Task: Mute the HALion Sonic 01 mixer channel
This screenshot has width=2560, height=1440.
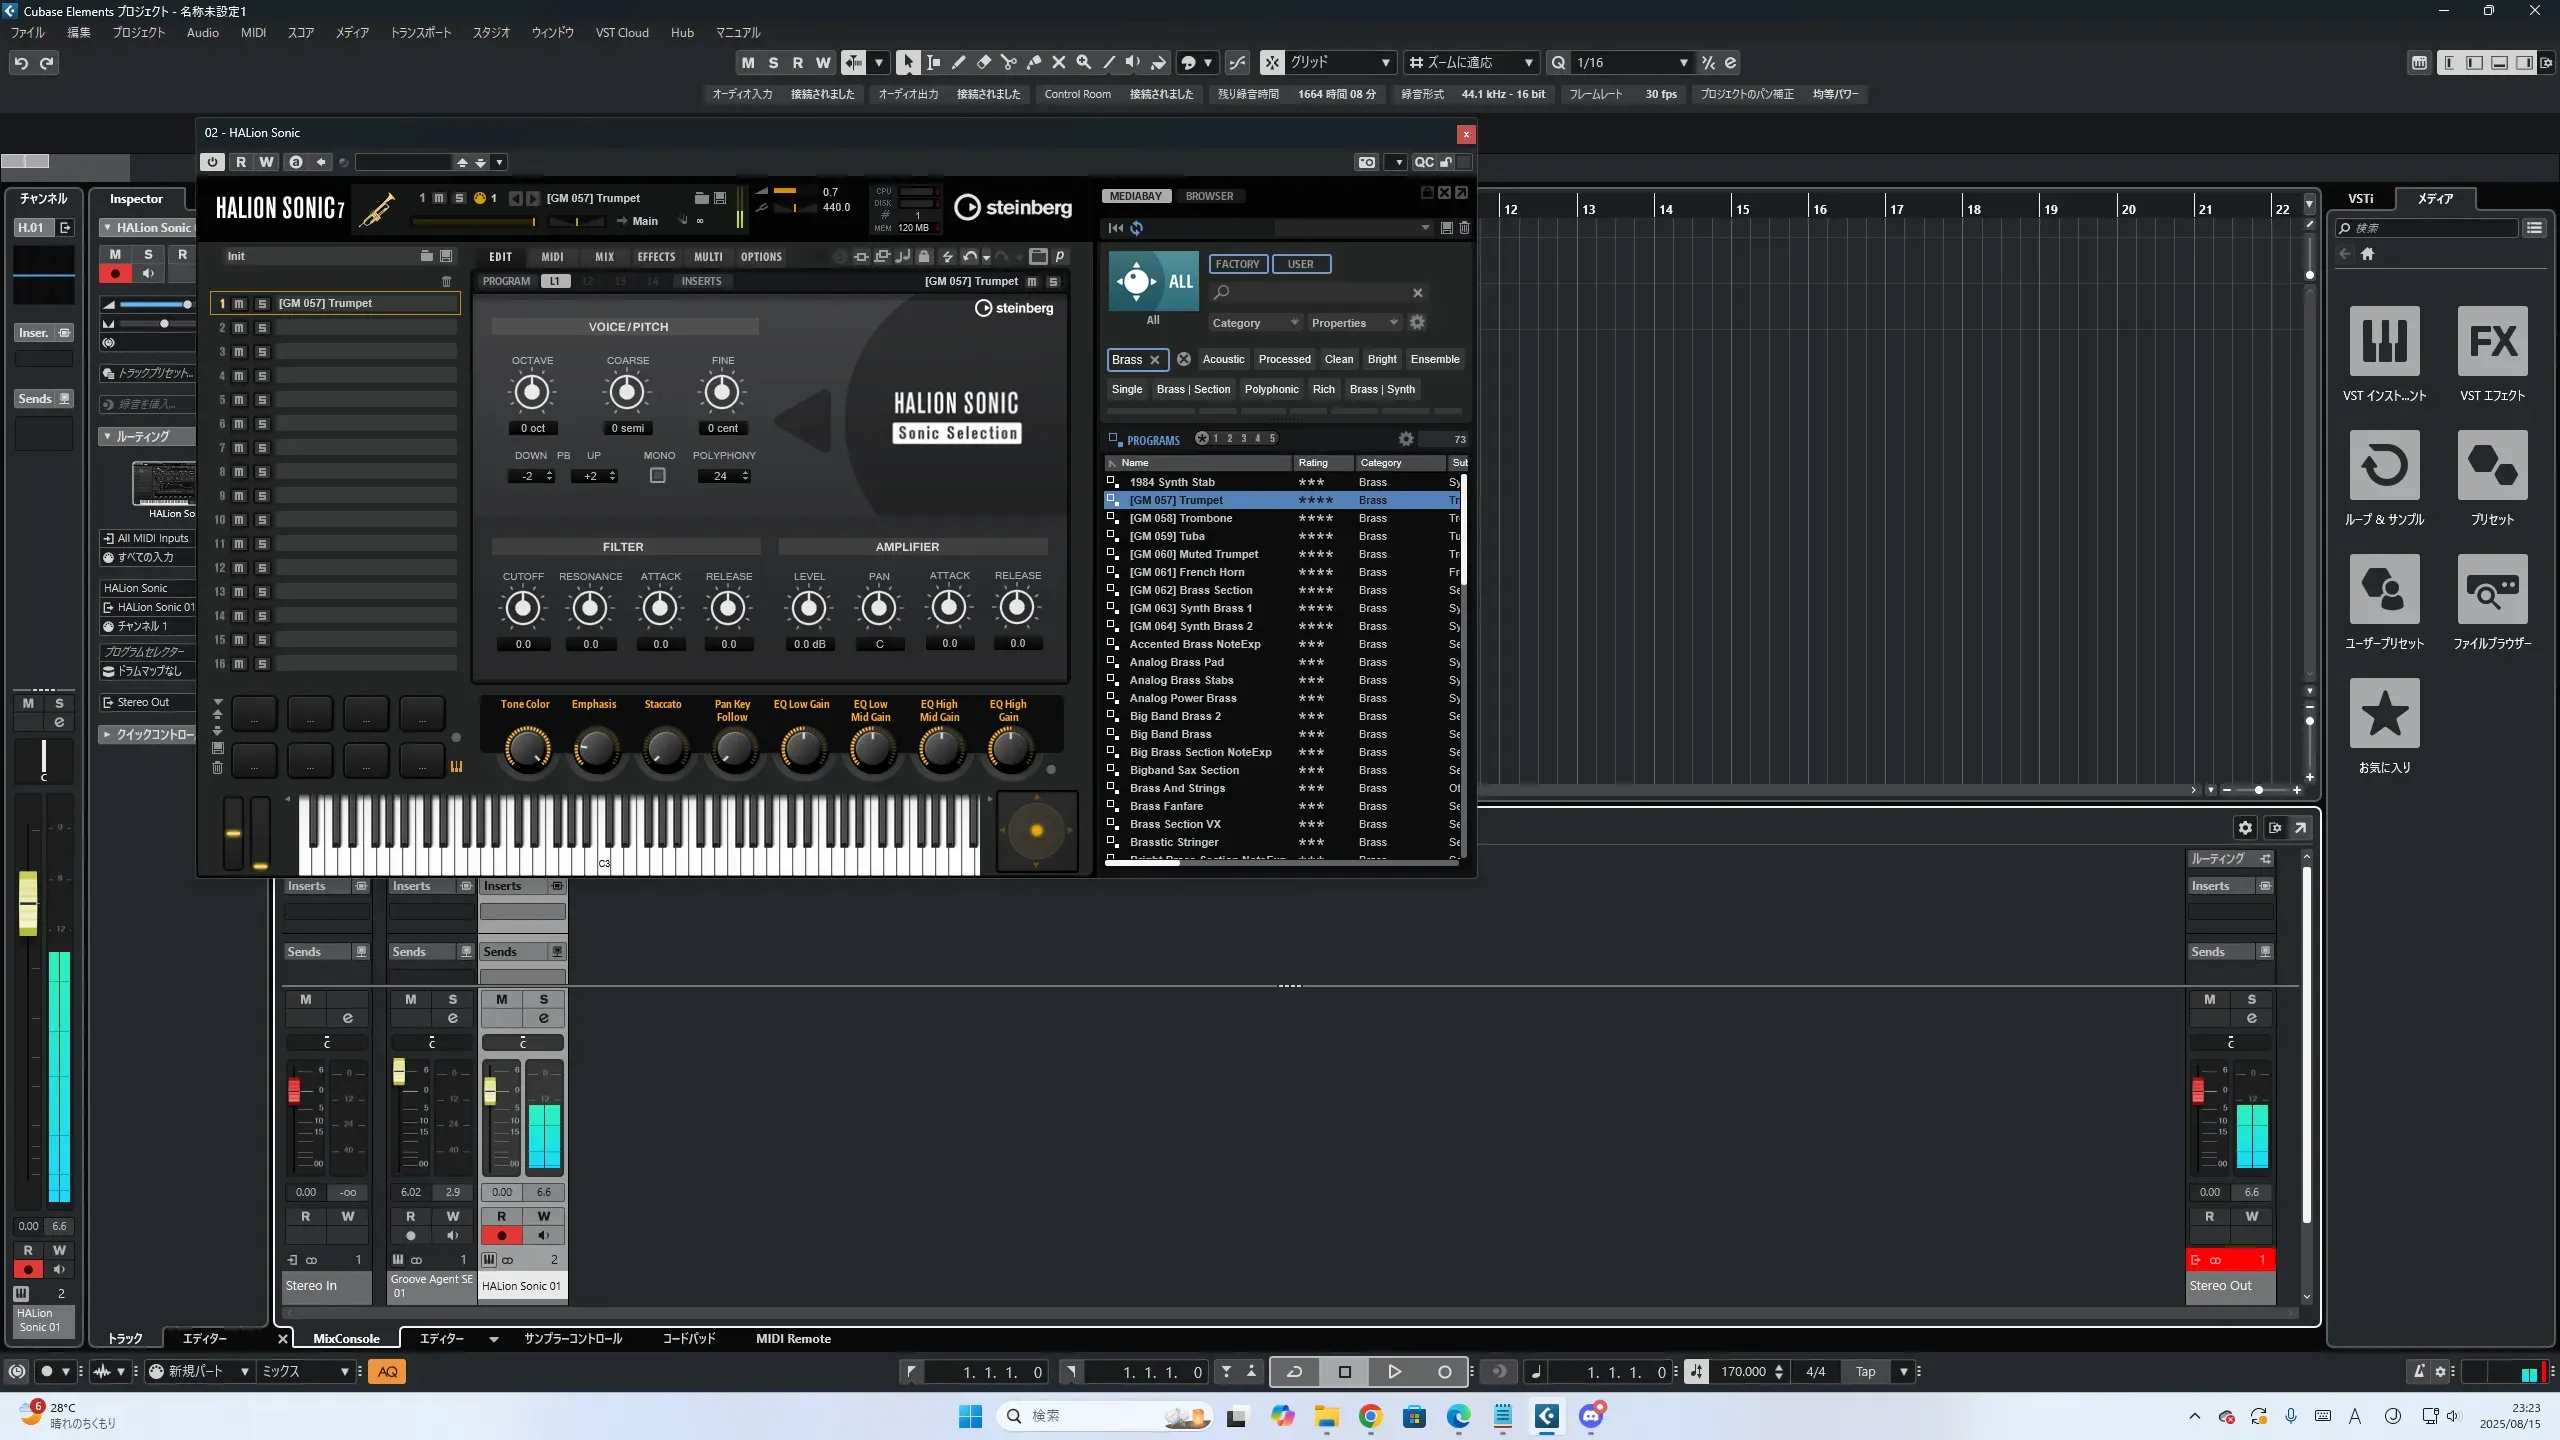Action: (x=502, y=999)
